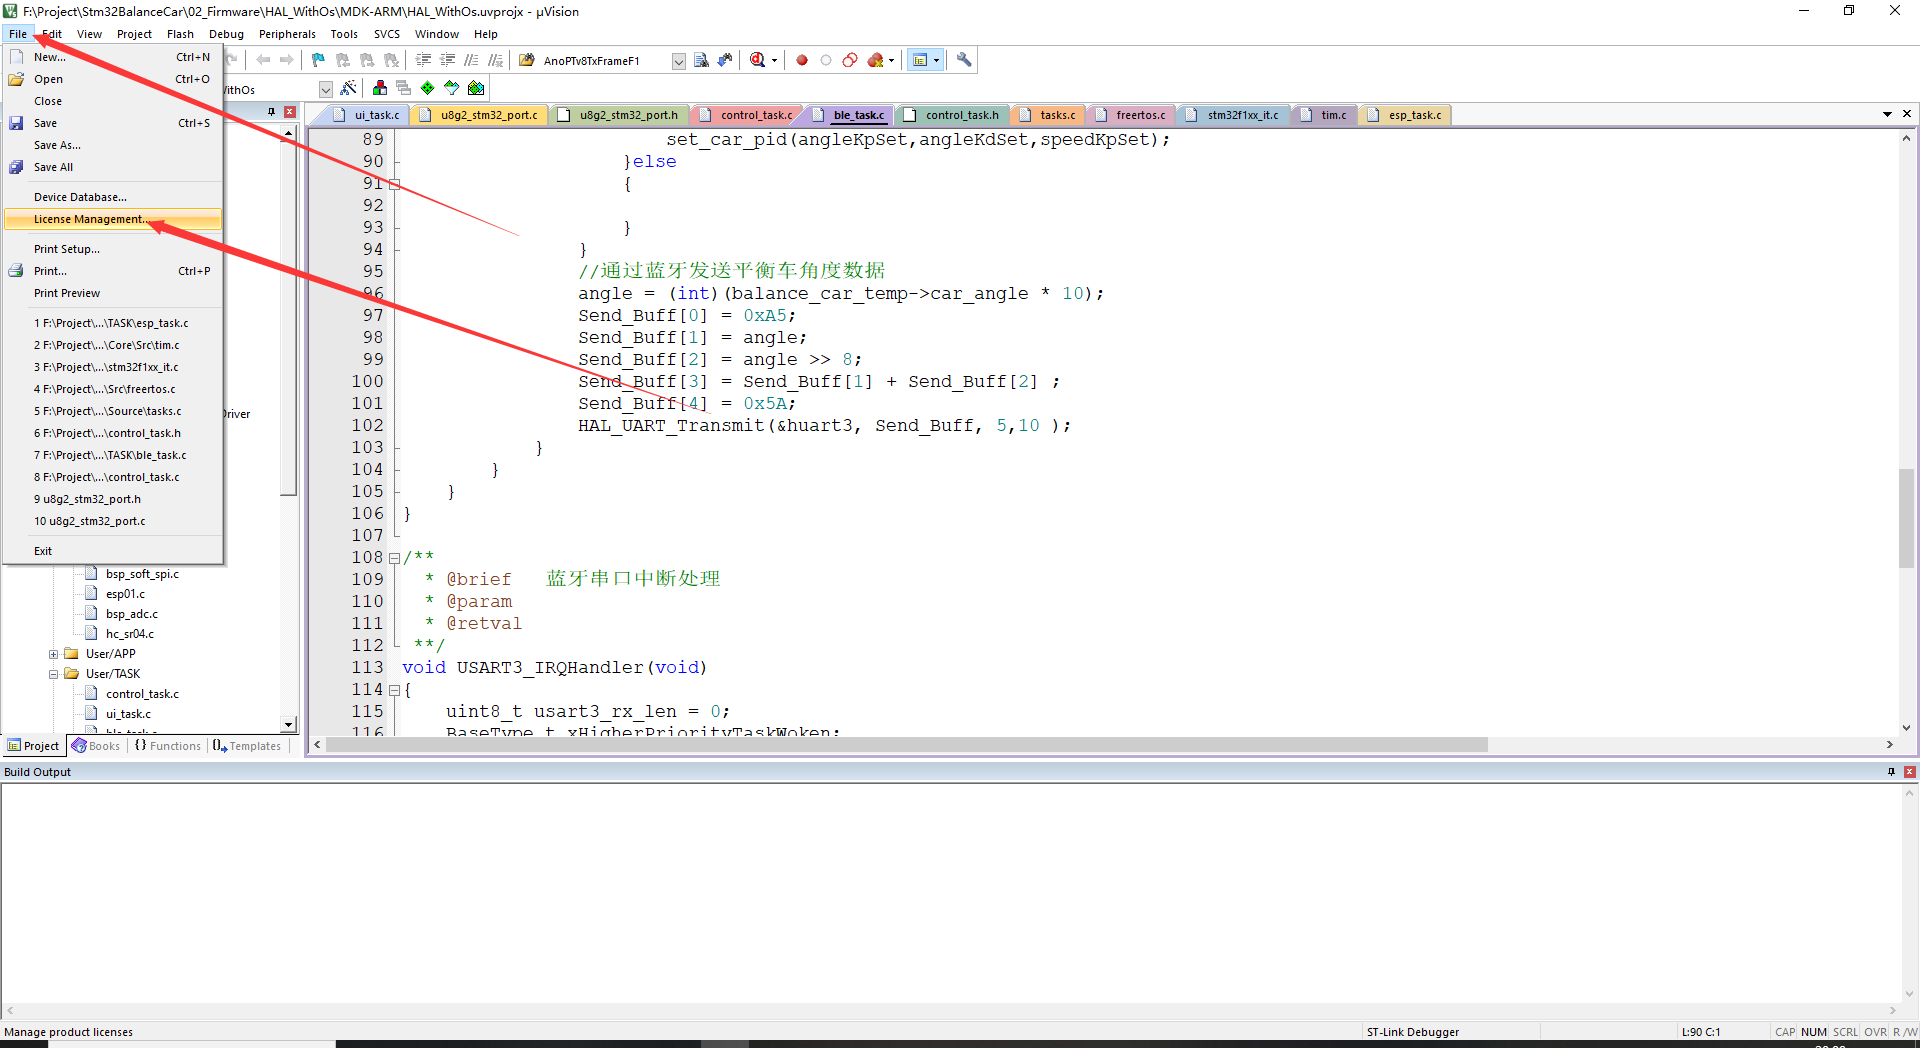This screenshot has height=1048, width=1920.
Task: Open recent file 7 TASK\ble_task.c
Action: [x=112, y=455]
